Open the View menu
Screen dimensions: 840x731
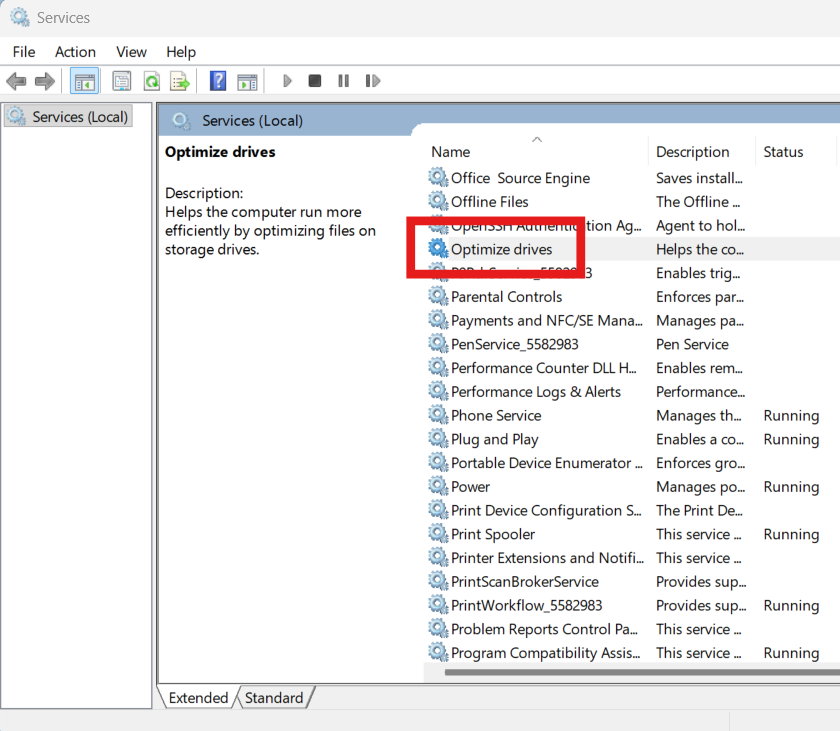[131, 51]
